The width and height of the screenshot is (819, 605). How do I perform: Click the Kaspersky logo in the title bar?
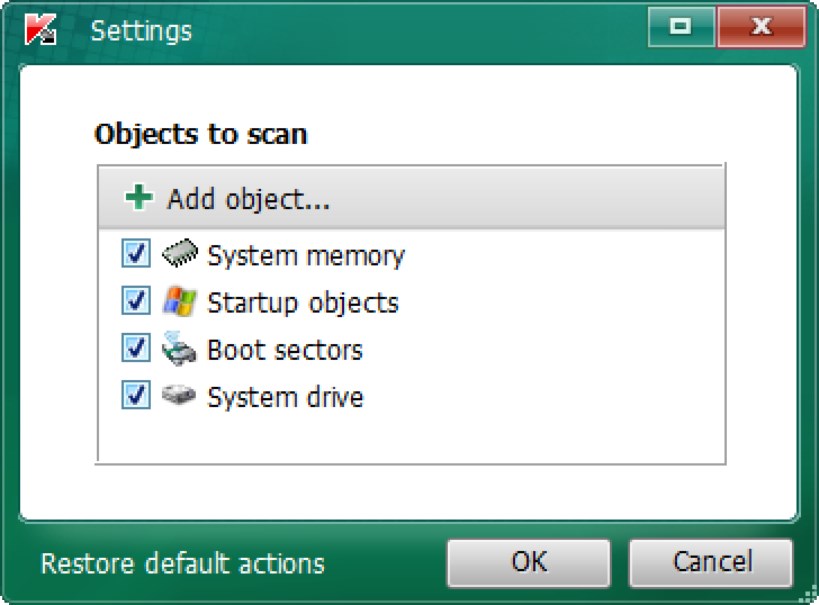pos(40,29)
